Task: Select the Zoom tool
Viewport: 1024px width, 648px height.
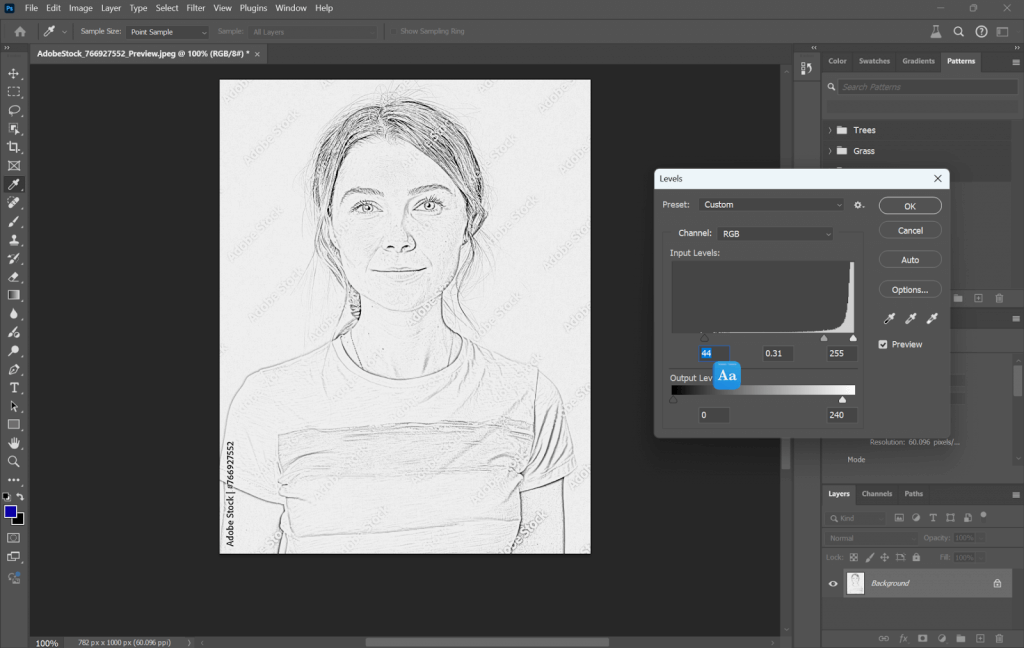Action: point(14,461)
